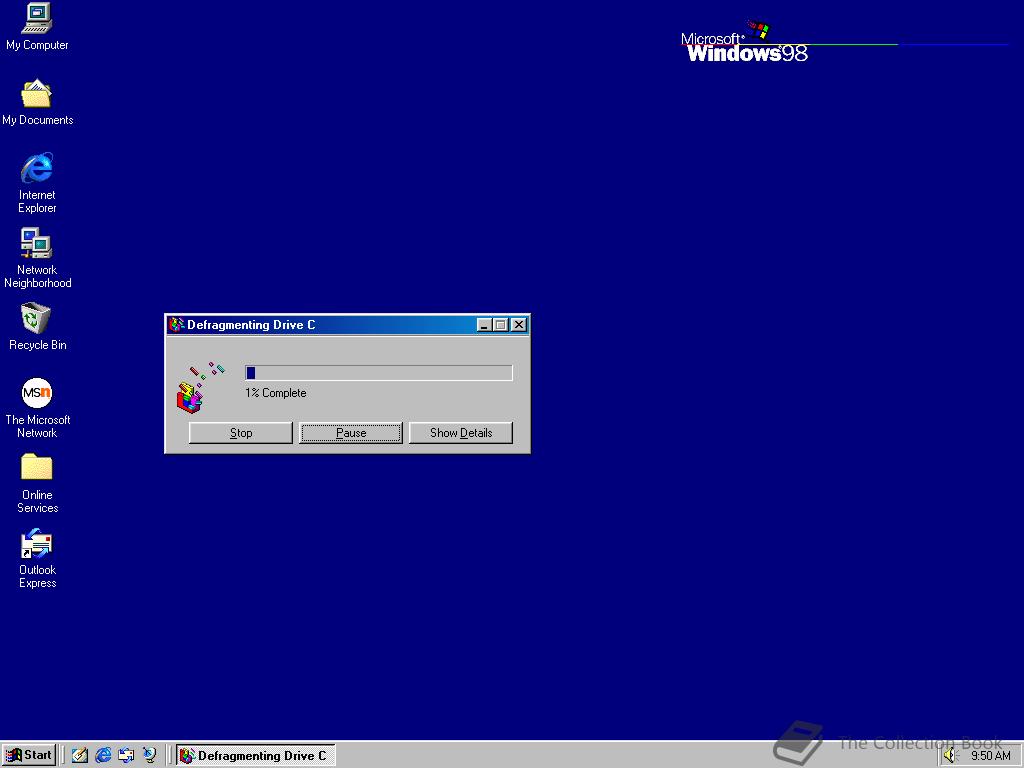This screenshot has width=1024, height=768.
Task: Click the volume speaker tray icon
Action: click(x=950, y=756)
